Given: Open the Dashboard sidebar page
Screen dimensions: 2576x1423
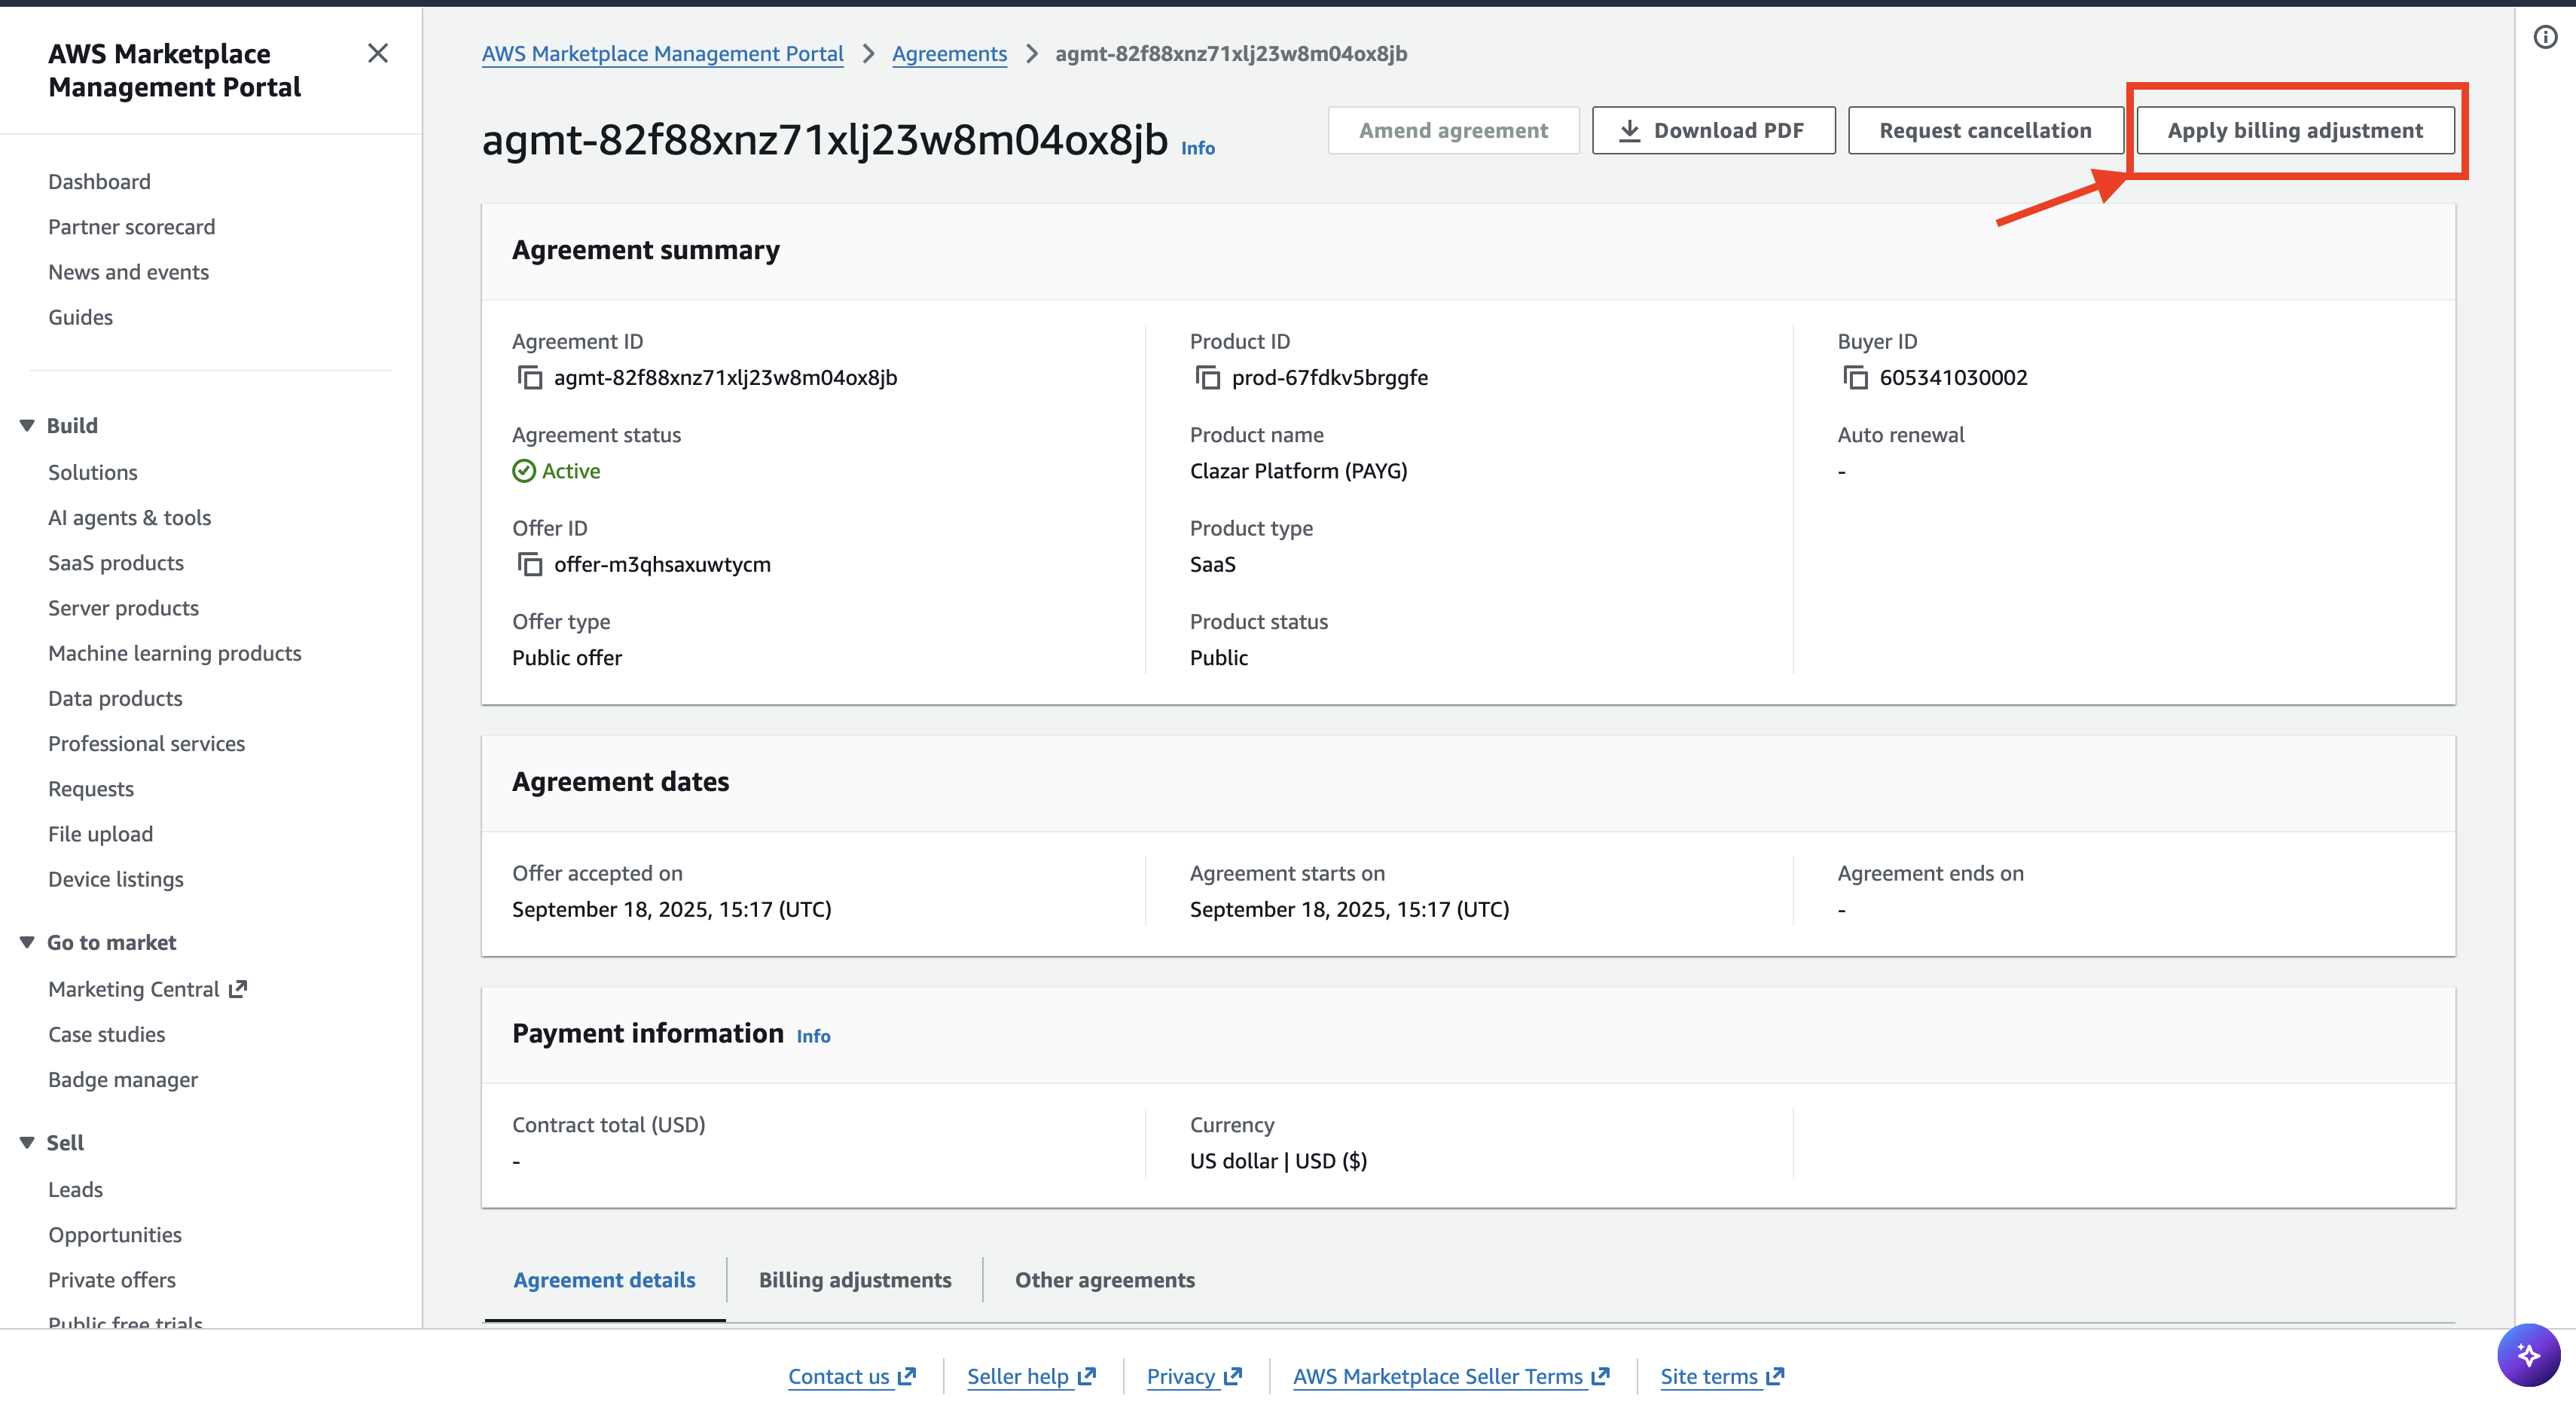Looking at the screenshot, I should (99, 182).
